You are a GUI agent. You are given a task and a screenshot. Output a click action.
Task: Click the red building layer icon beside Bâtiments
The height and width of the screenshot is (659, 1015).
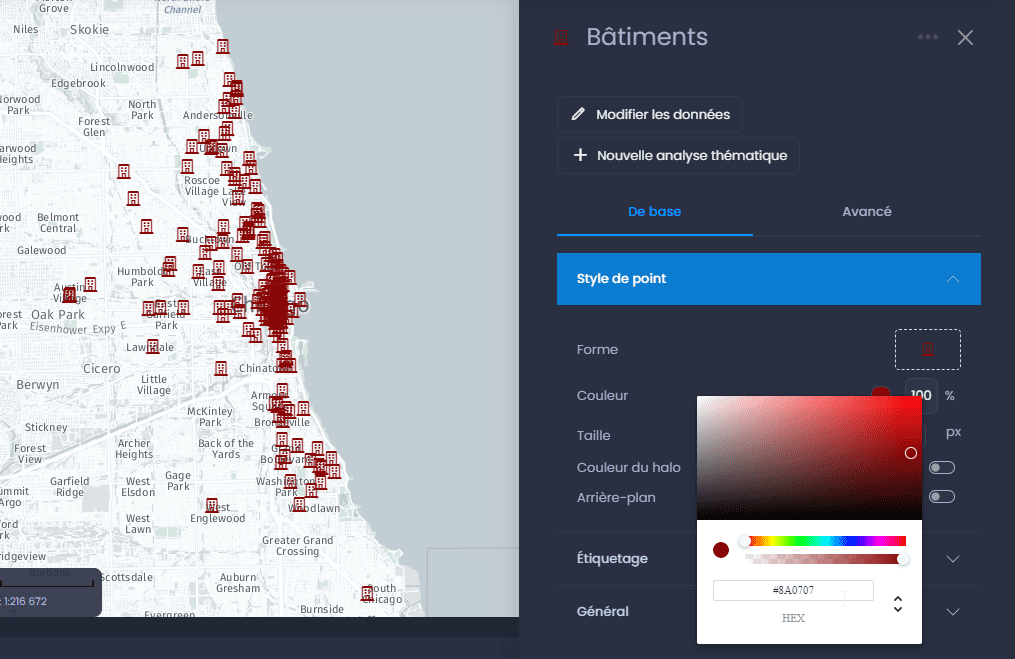coord(561,38)
